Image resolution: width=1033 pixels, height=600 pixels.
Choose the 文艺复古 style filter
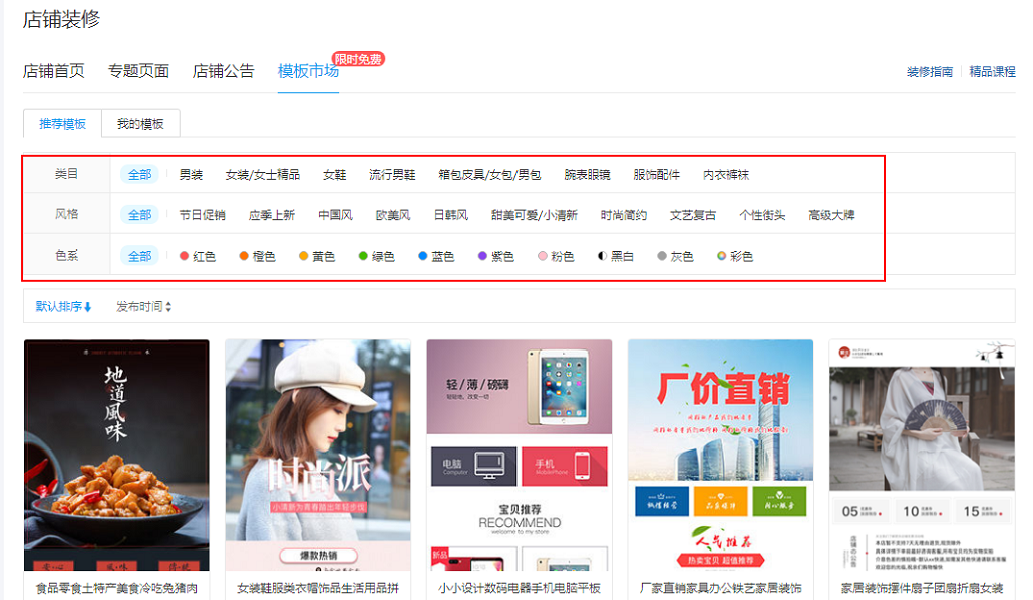[x=692, y=215]
